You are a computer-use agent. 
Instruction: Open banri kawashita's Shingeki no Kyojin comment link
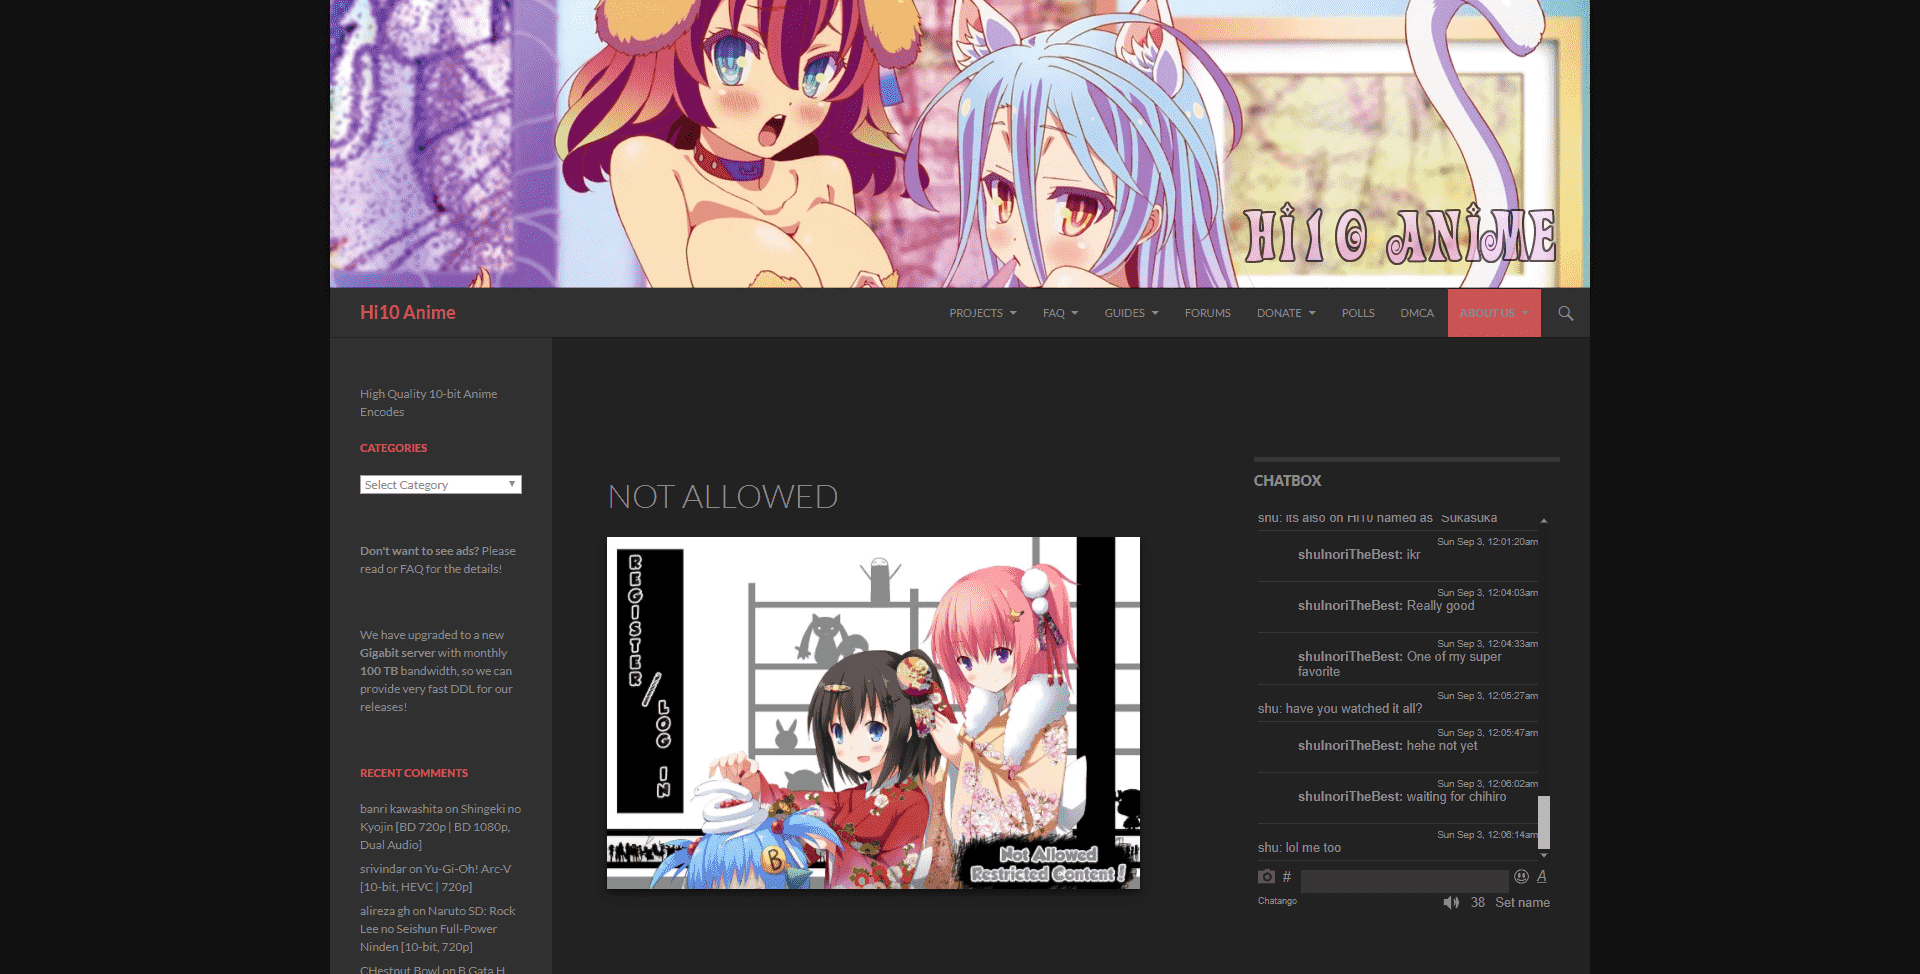click(440, 827)
